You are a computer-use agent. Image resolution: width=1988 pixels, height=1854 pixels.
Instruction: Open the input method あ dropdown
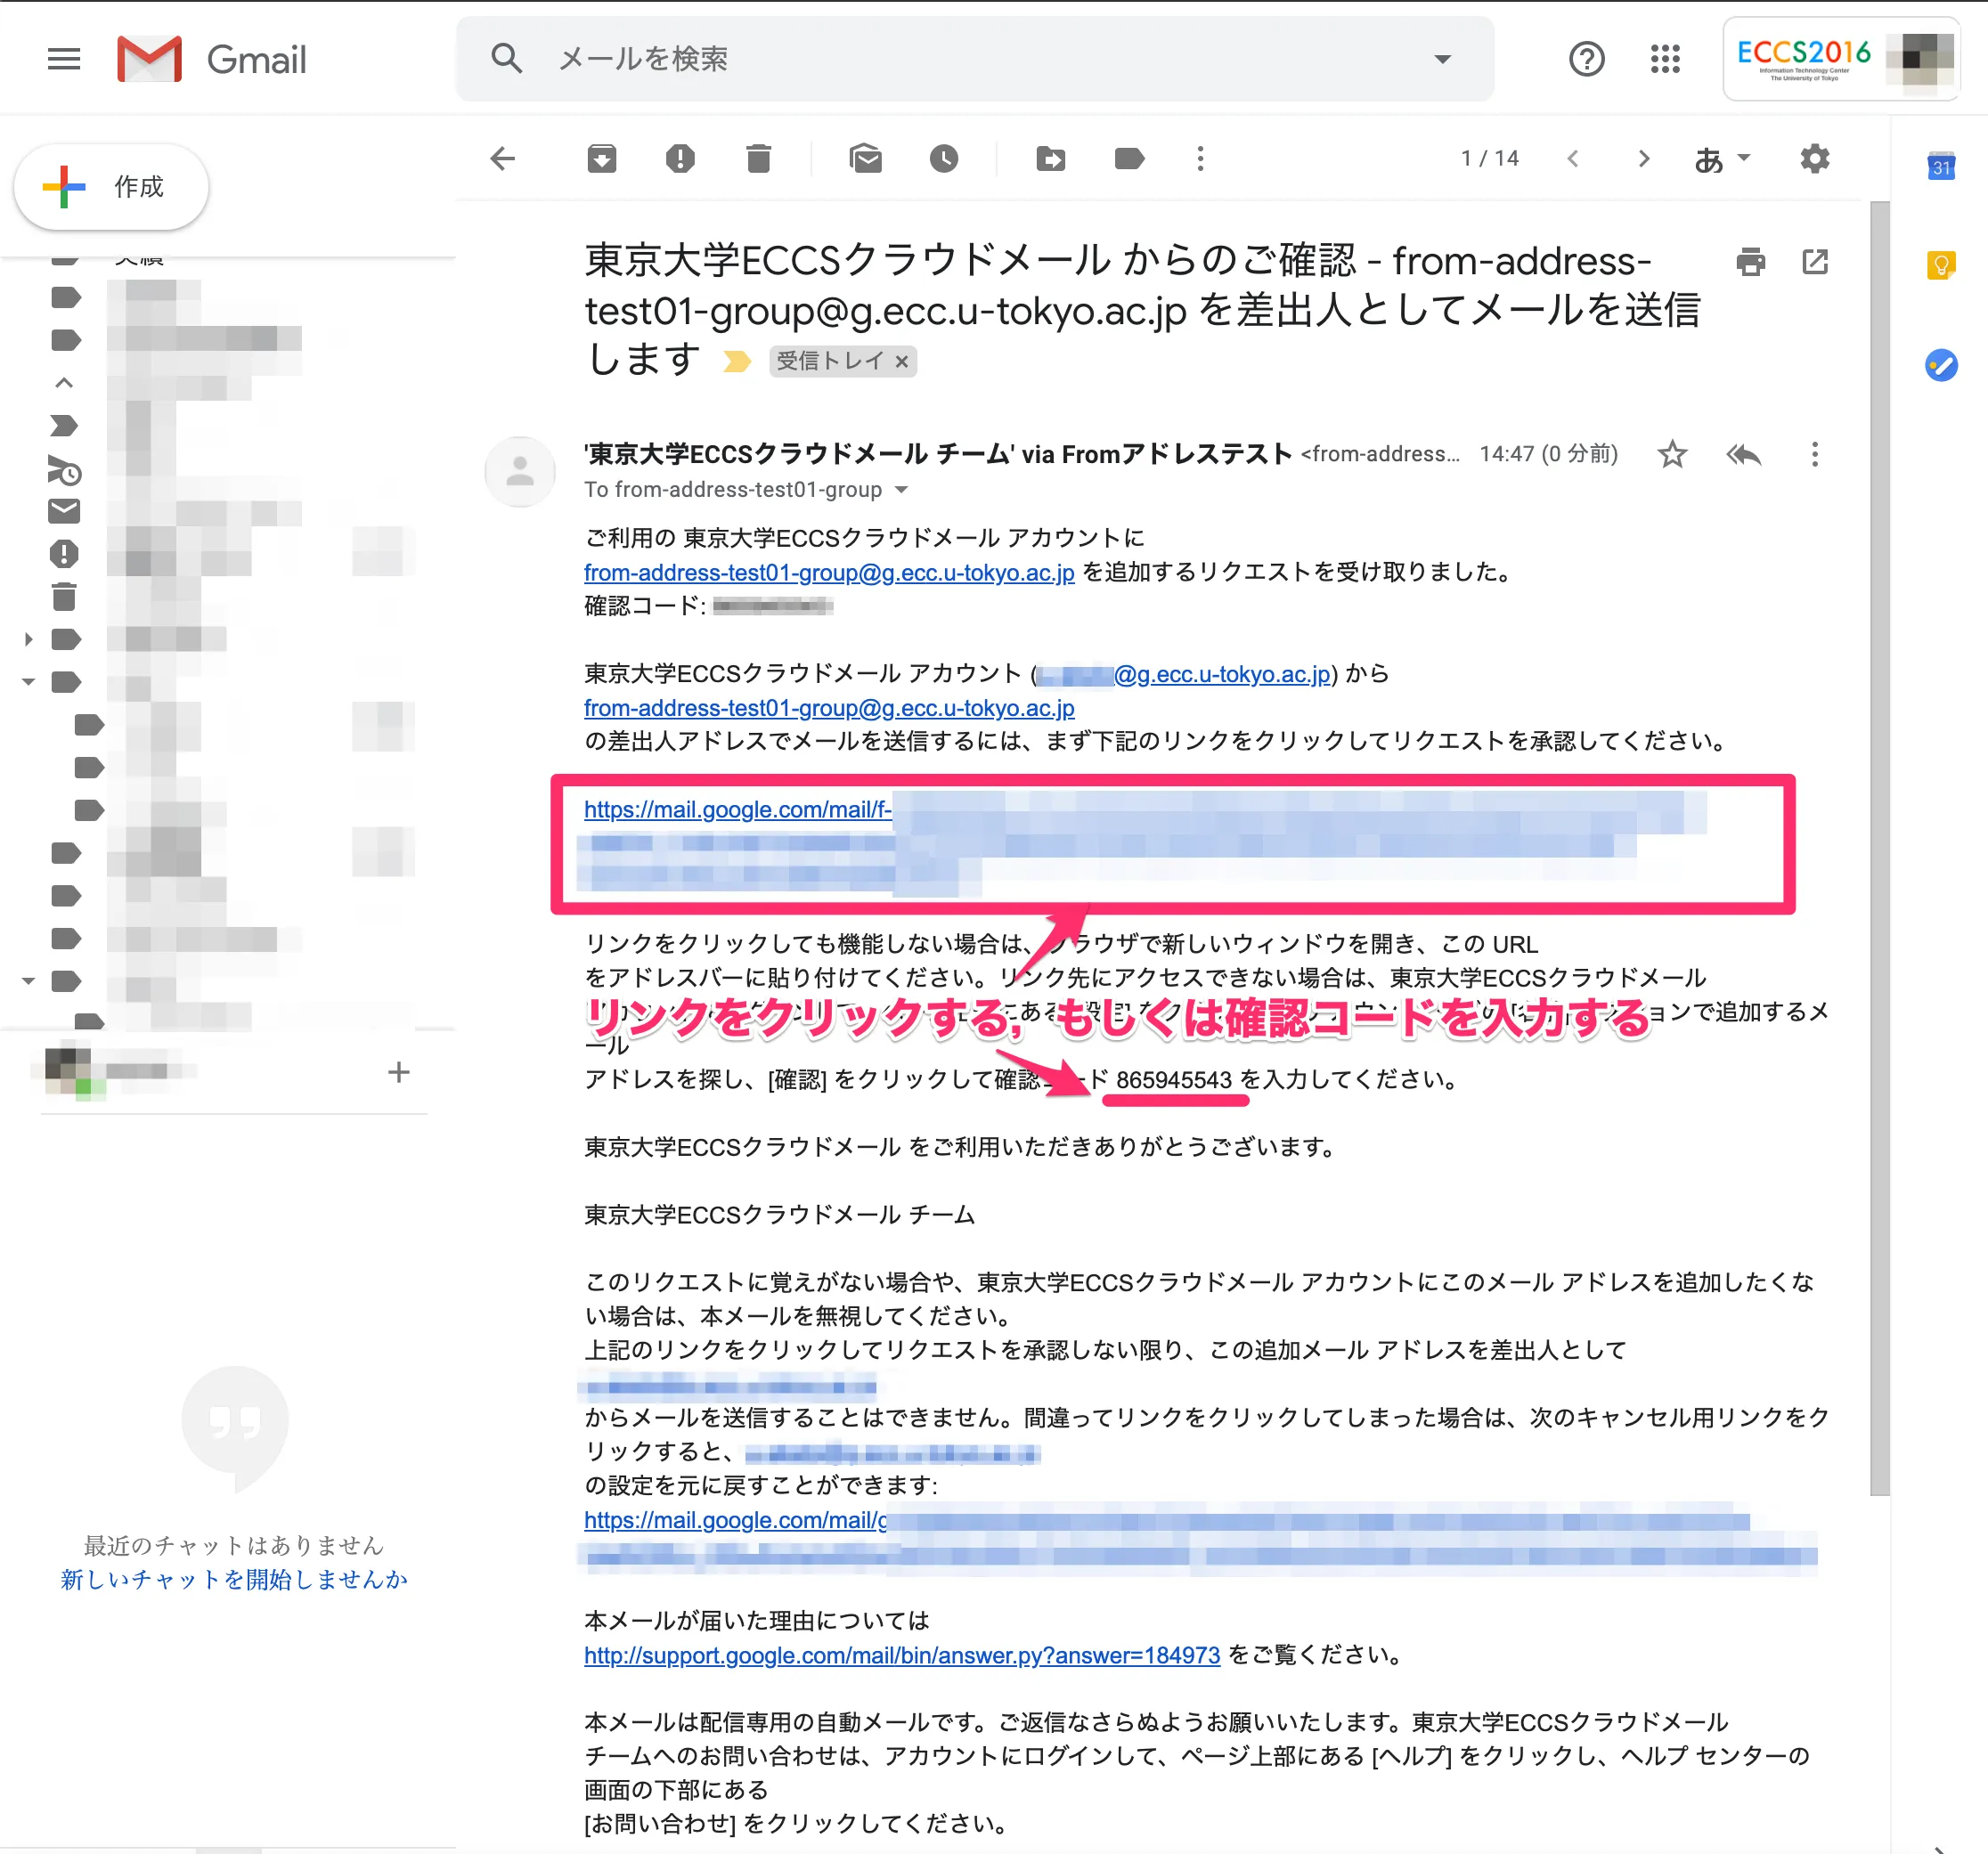[1721, 158]
